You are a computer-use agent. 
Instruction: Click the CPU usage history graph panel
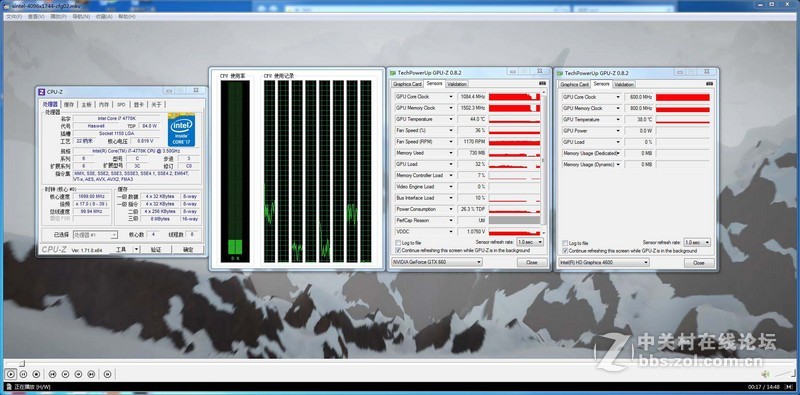pyautogui.click(x=317, y=171)
